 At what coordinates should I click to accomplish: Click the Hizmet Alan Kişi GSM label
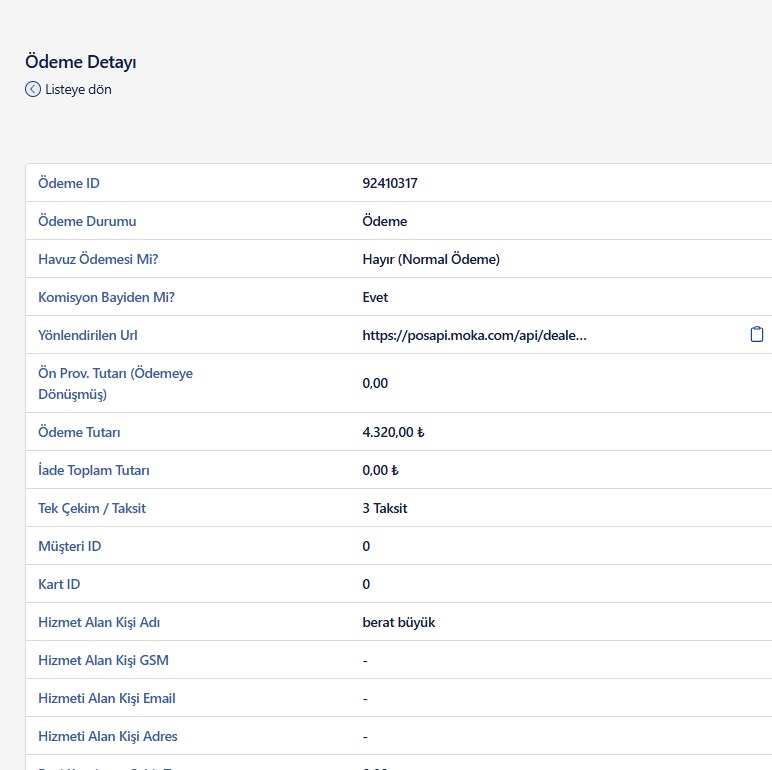(103, 660)
